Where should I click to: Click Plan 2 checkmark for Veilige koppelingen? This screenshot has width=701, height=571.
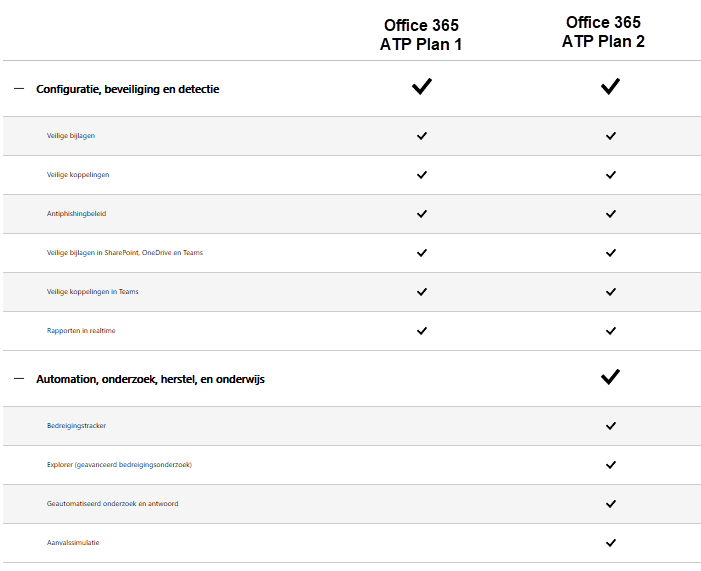[611, 175]
